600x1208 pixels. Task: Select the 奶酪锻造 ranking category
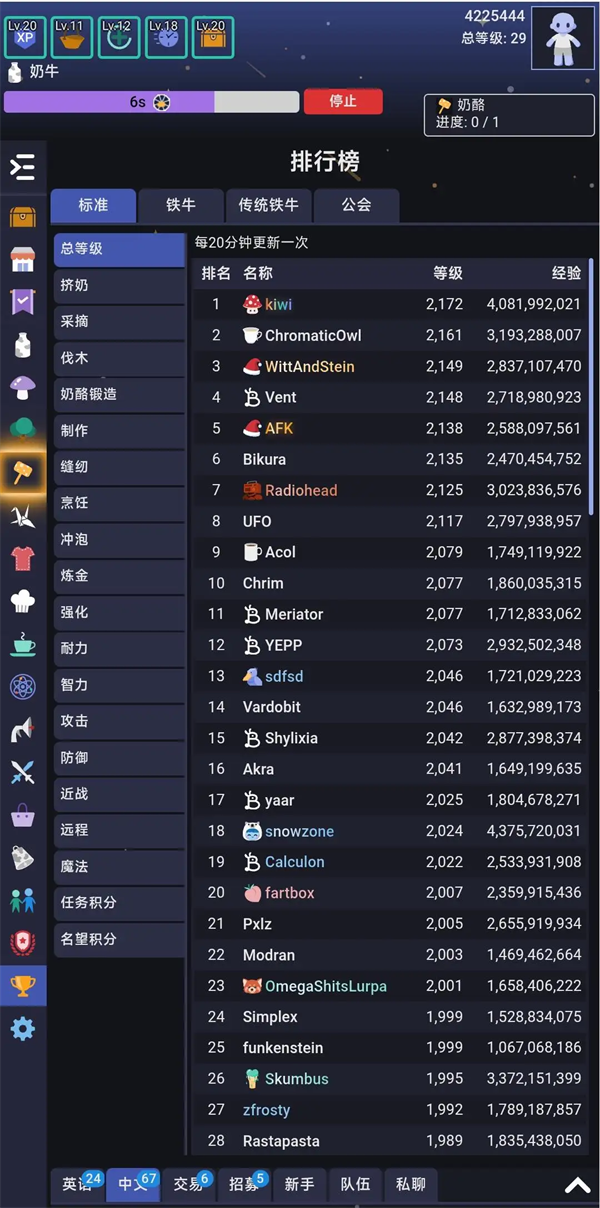pyautogui.click(x=118, y=394)
